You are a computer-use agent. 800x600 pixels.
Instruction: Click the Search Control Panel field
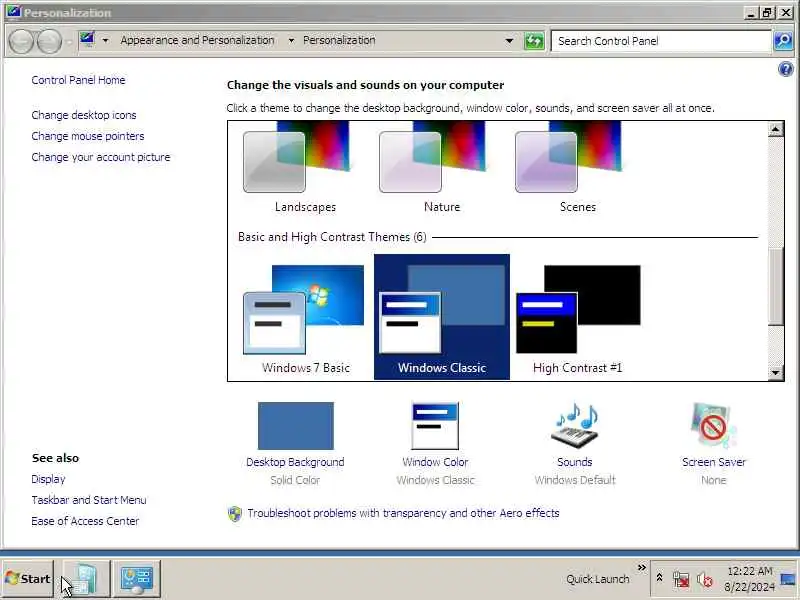(x=661, y=41)
